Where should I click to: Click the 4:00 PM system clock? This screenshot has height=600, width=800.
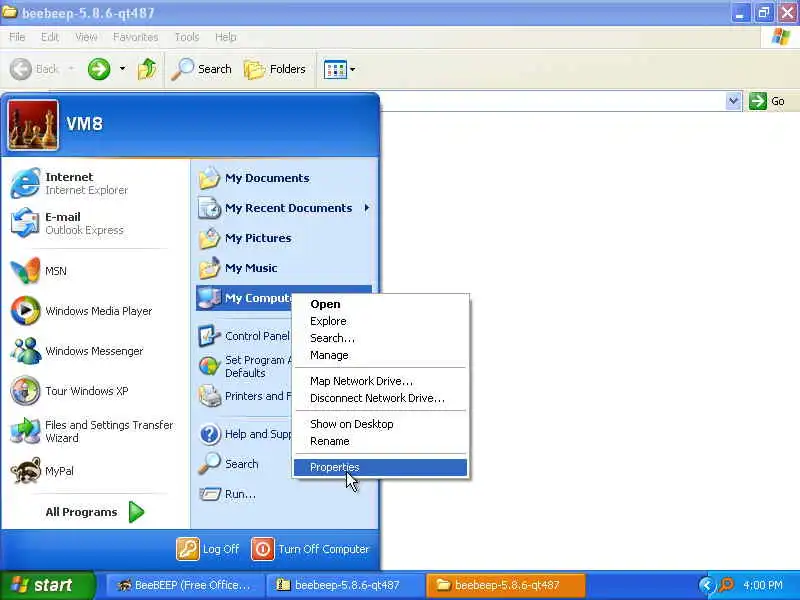pos(763,585)
